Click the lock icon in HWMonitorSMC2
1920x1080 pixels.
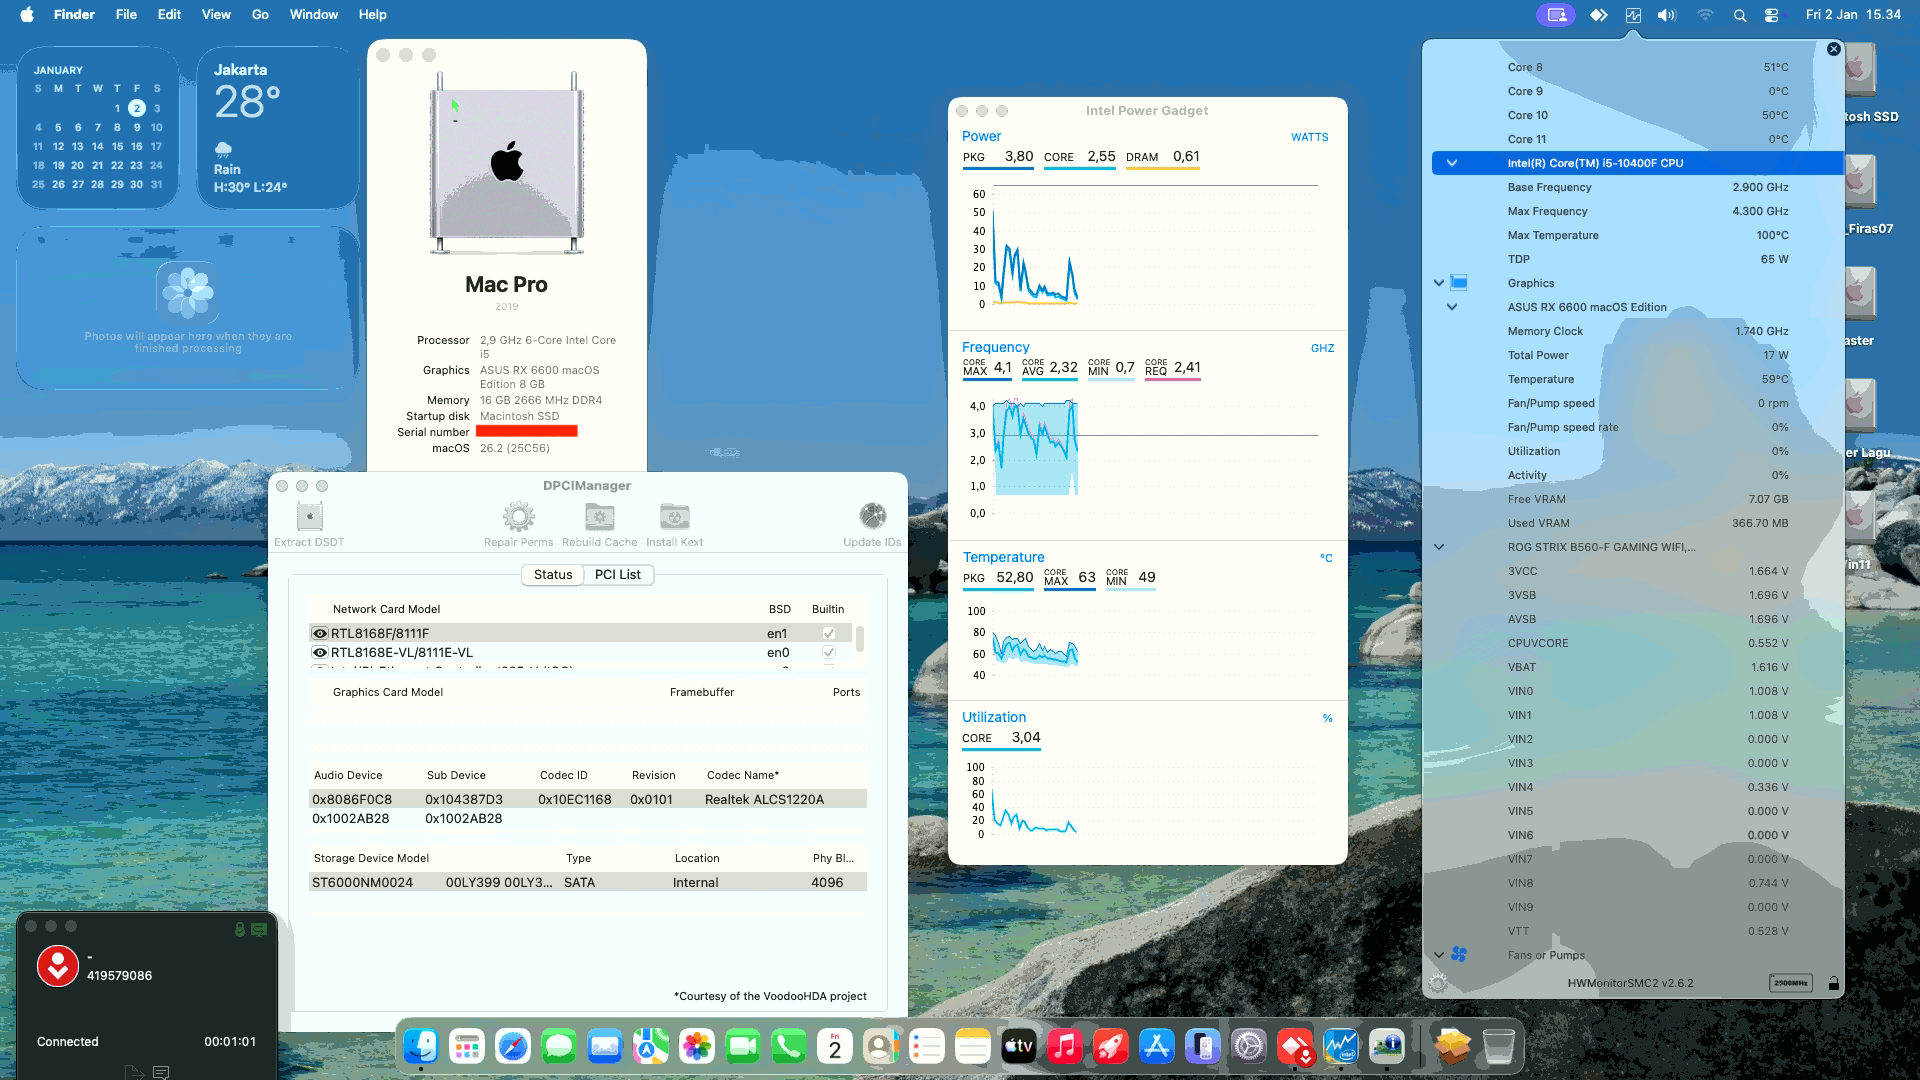[1833, 983]
